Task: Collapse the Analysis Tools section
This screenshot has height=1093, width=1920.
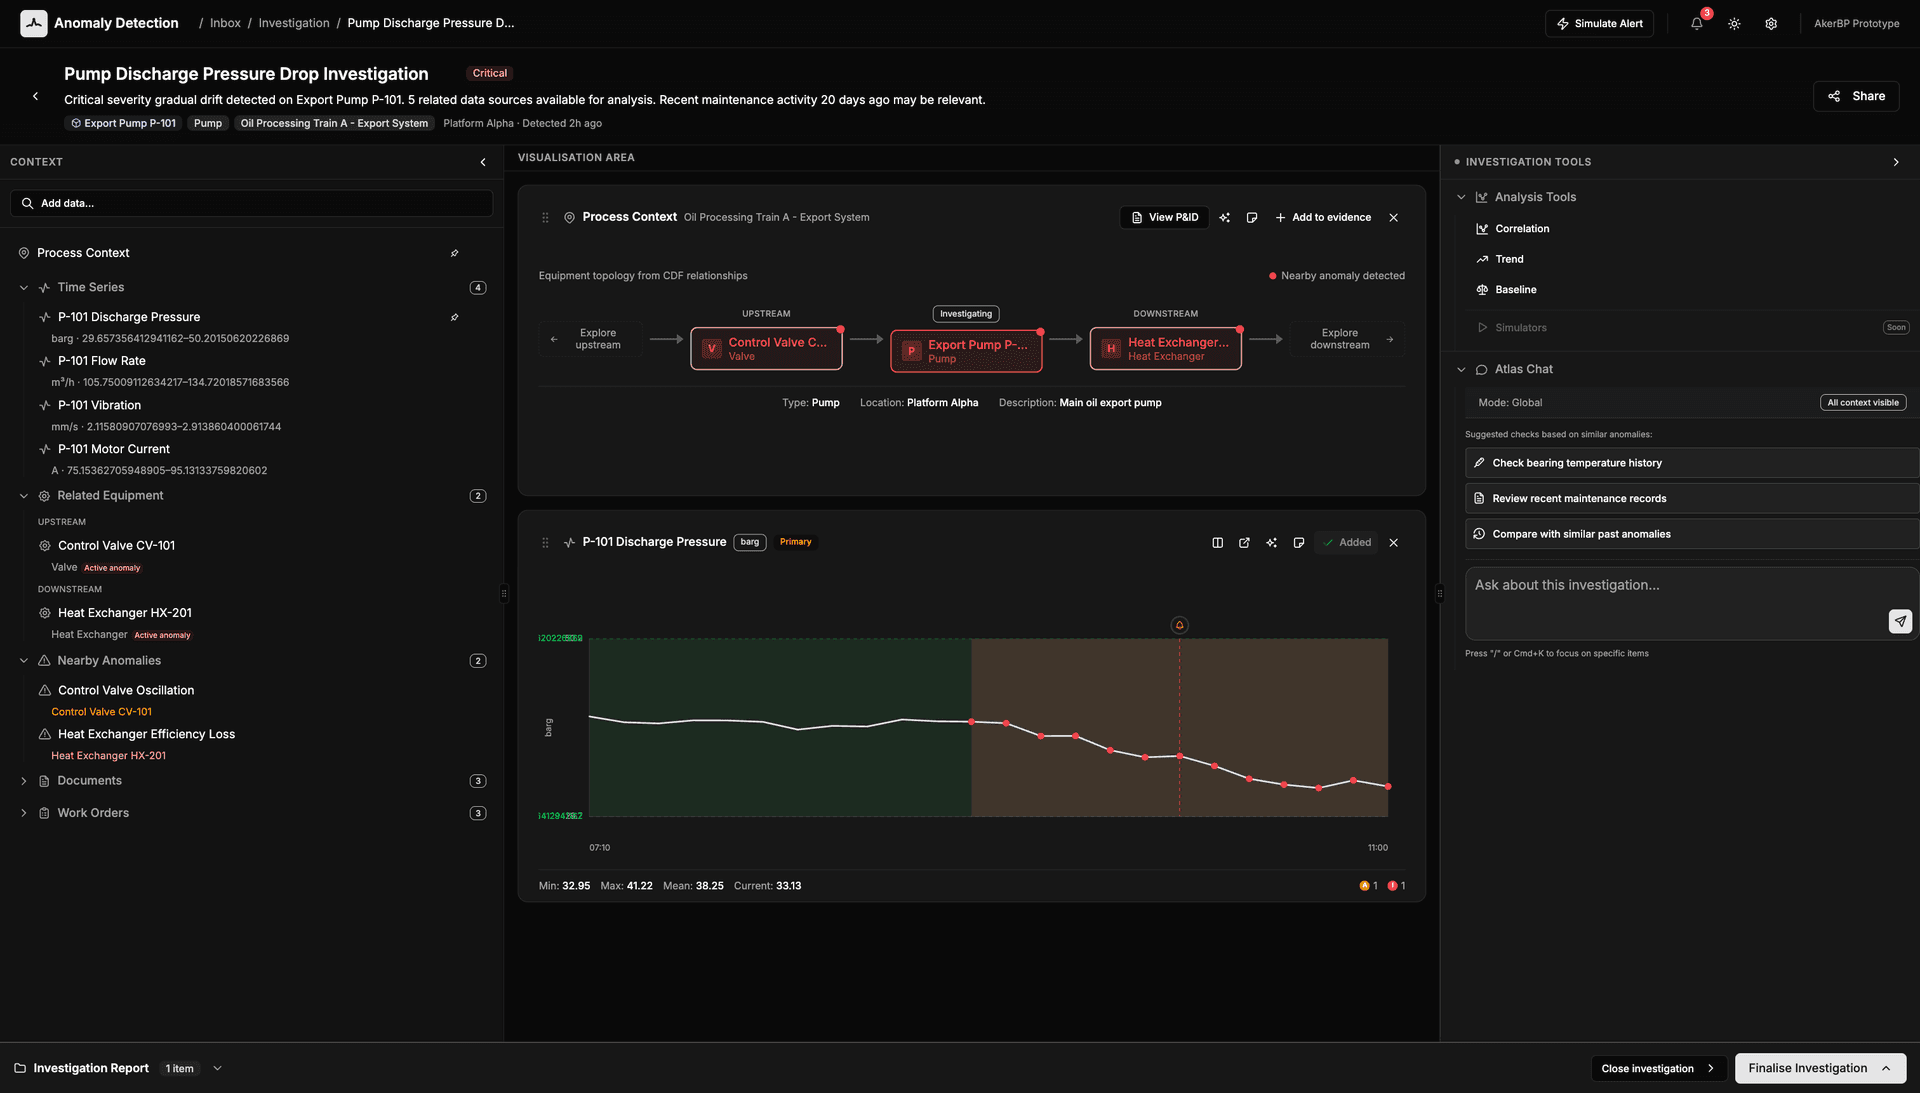Action: (1462, 197)
